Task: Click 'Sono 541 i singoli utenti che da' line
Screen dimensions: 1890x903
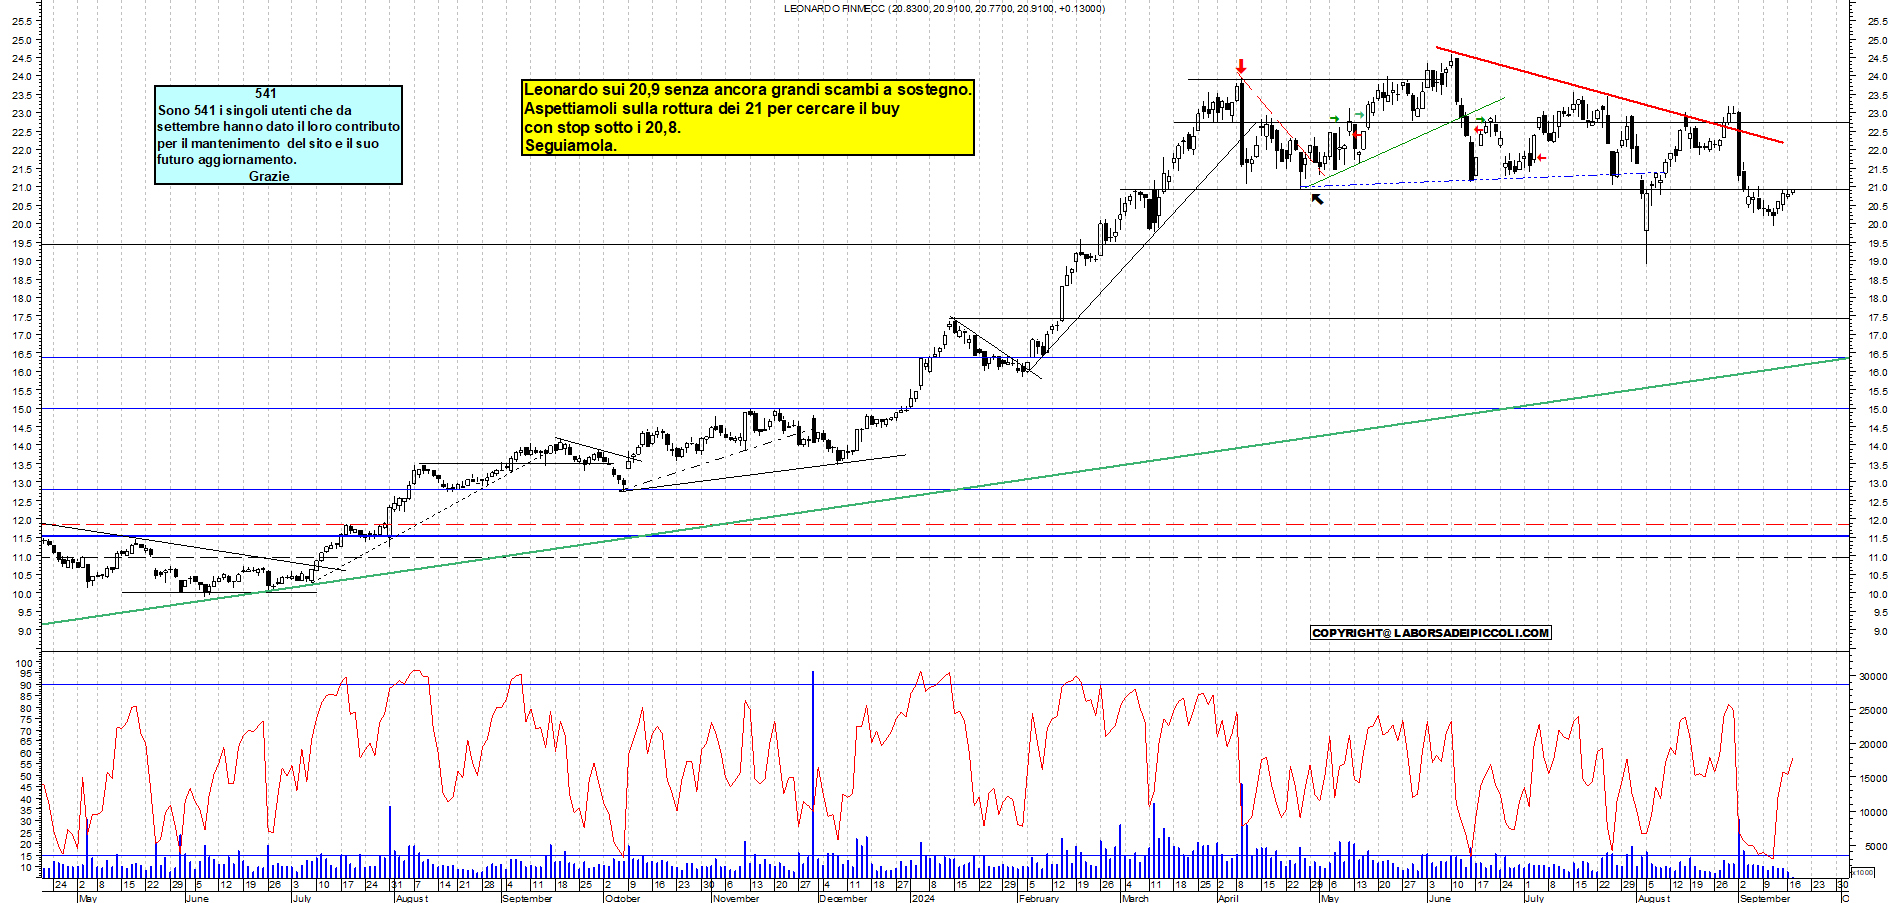Action: [255, 110]
